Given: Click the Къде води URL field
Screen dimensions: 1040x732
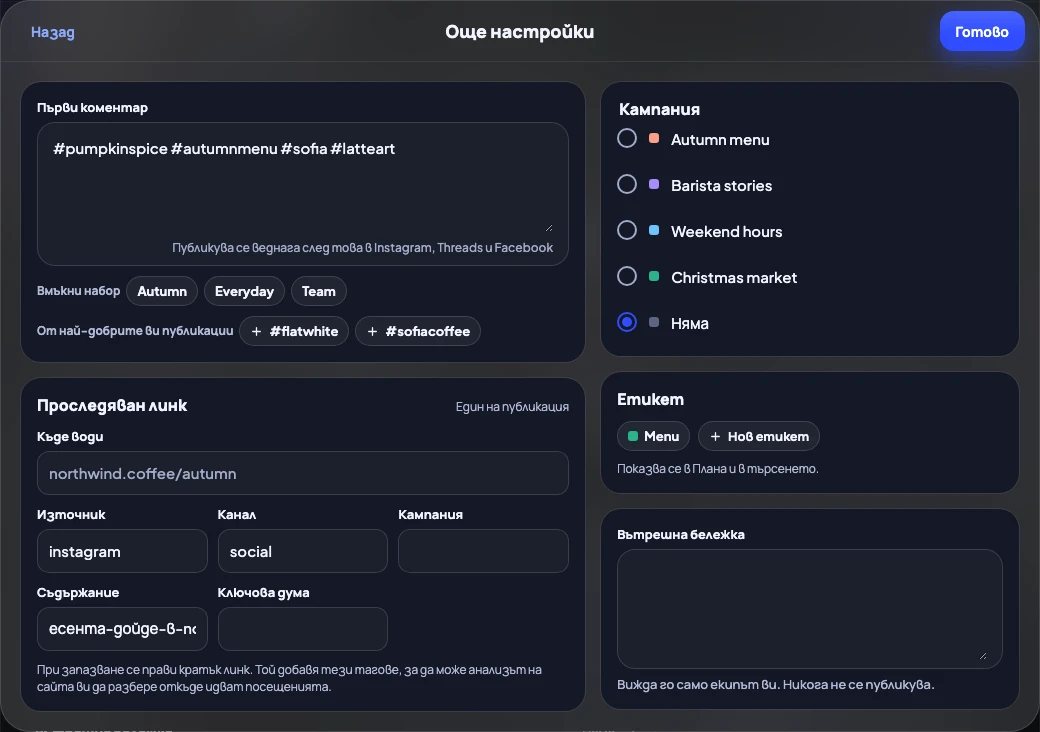Looking at the screenshot, I should click(x=302, y=473).
